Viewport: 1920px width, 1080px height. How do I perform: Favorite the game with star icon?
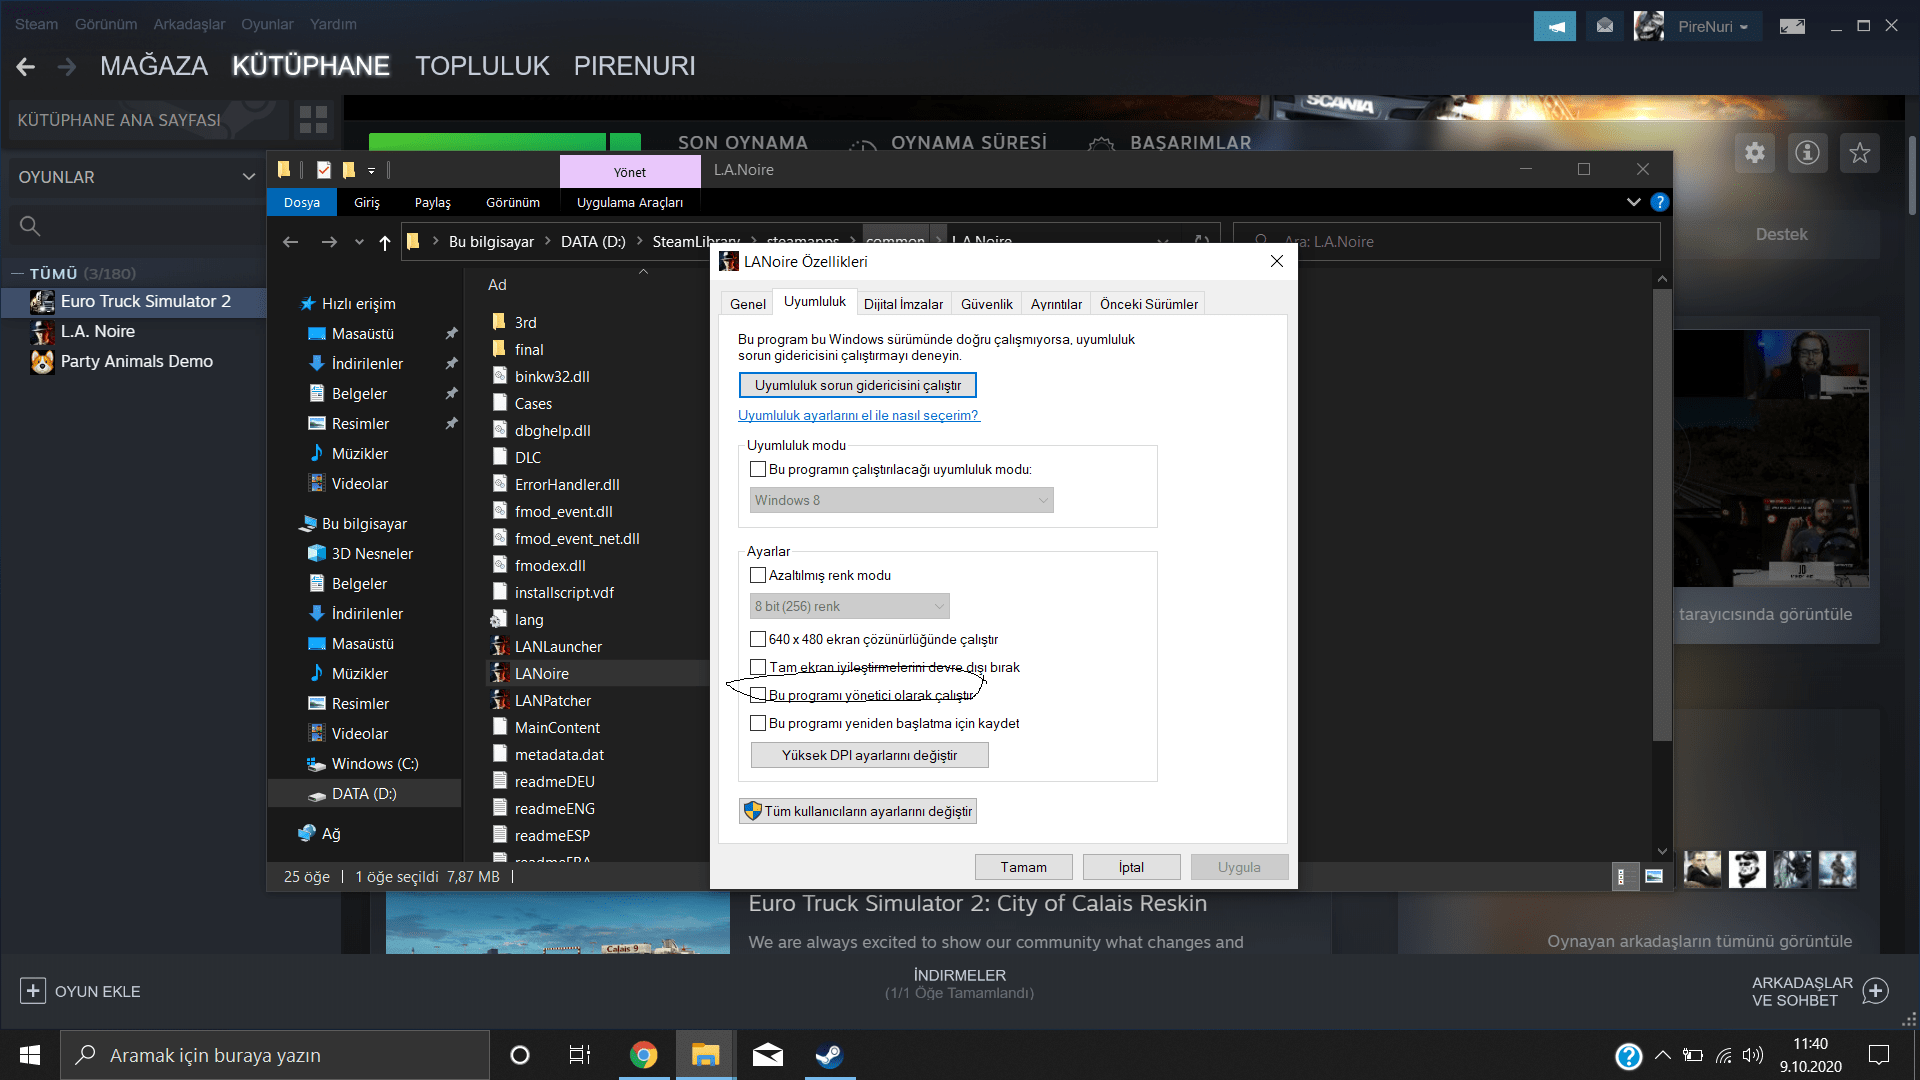[x=1859, y=153]
